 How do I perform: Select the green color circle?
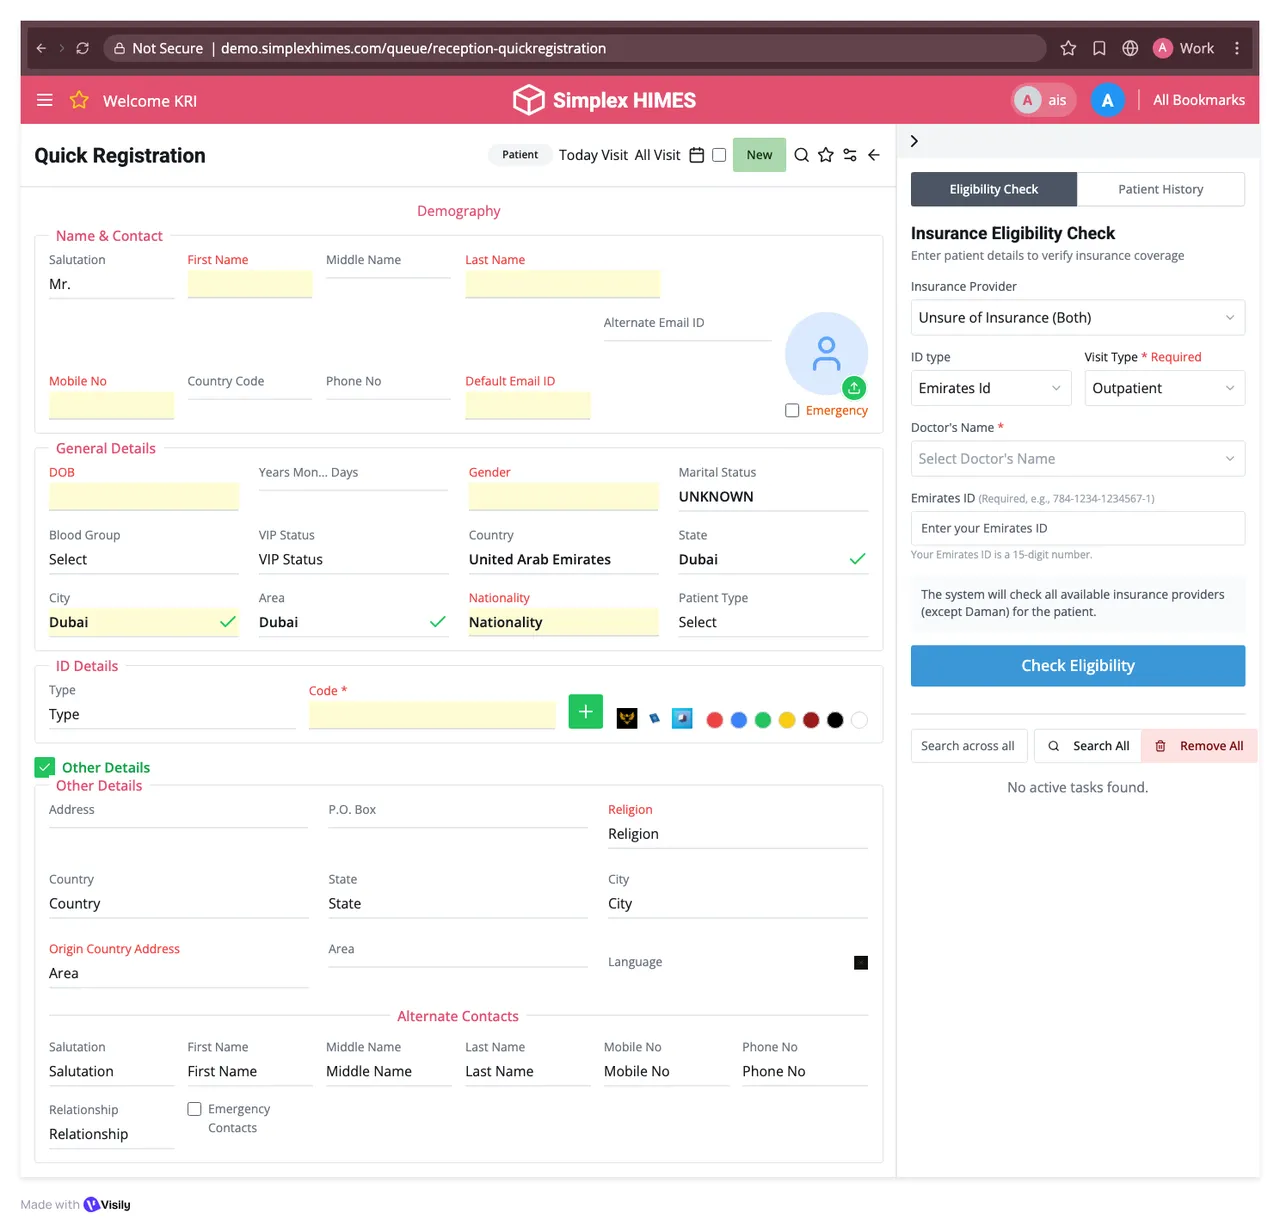(x=763, y=720)
